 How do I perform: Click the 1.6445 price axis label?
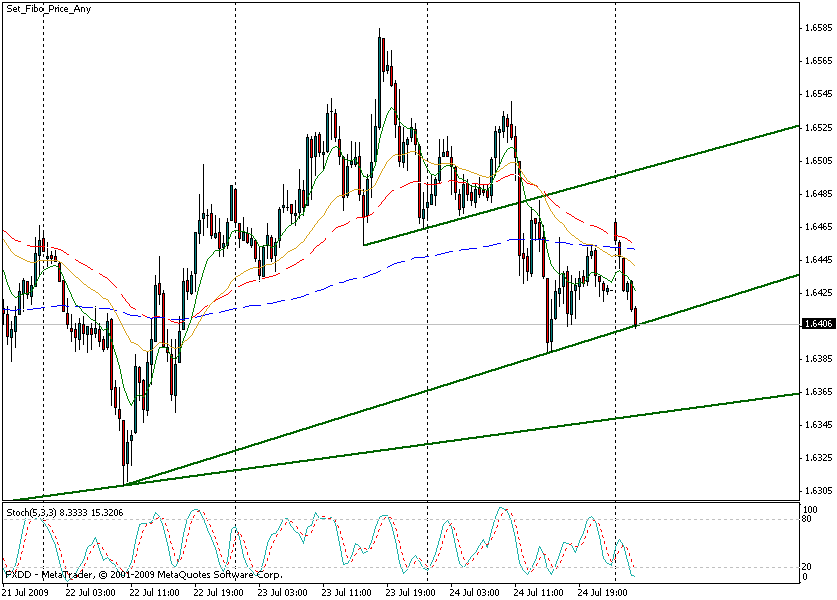coord(817,260)
